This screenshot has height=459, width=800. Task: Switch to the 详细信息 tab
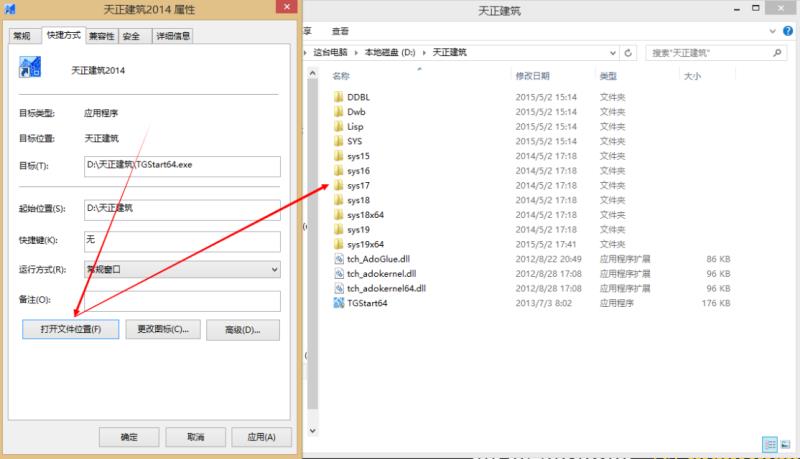[x=173, y=36]
